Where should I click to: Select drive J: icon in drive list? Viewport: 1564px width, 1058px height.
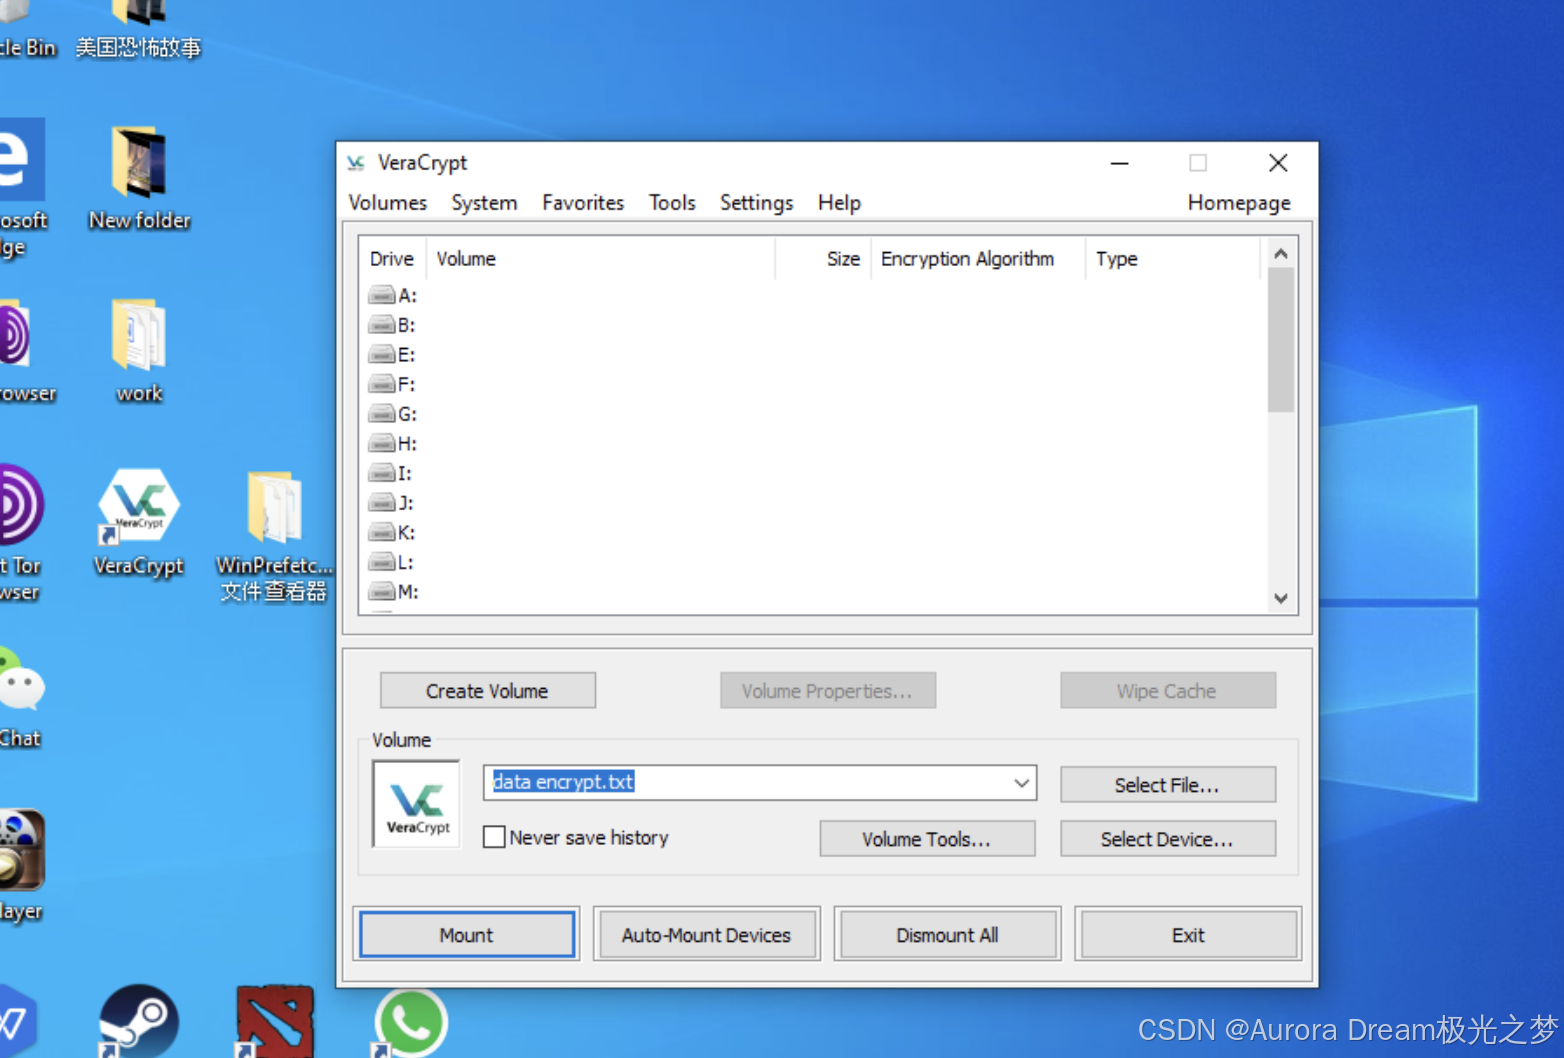(381, 503)
